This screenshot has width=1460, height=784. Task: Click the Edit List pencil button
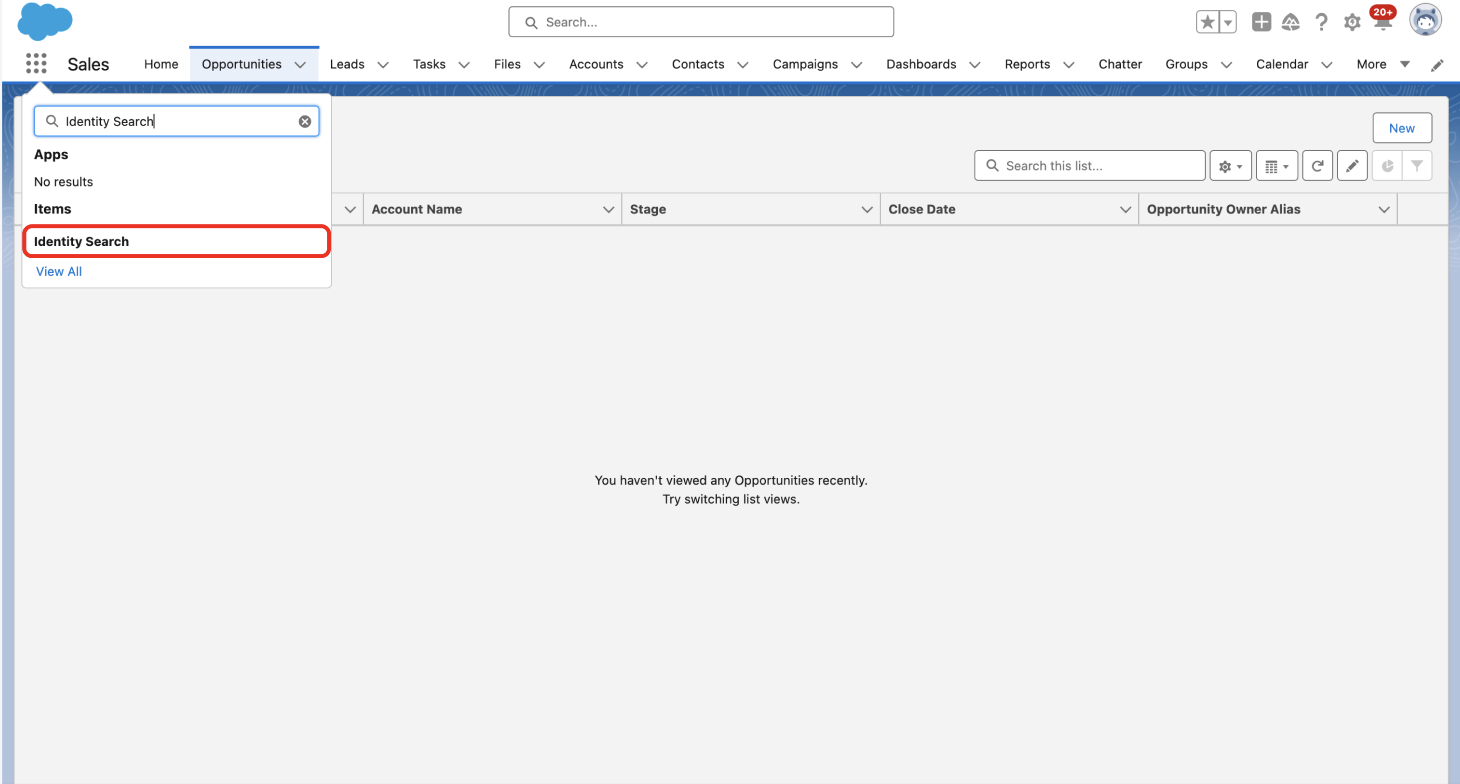1352,166
